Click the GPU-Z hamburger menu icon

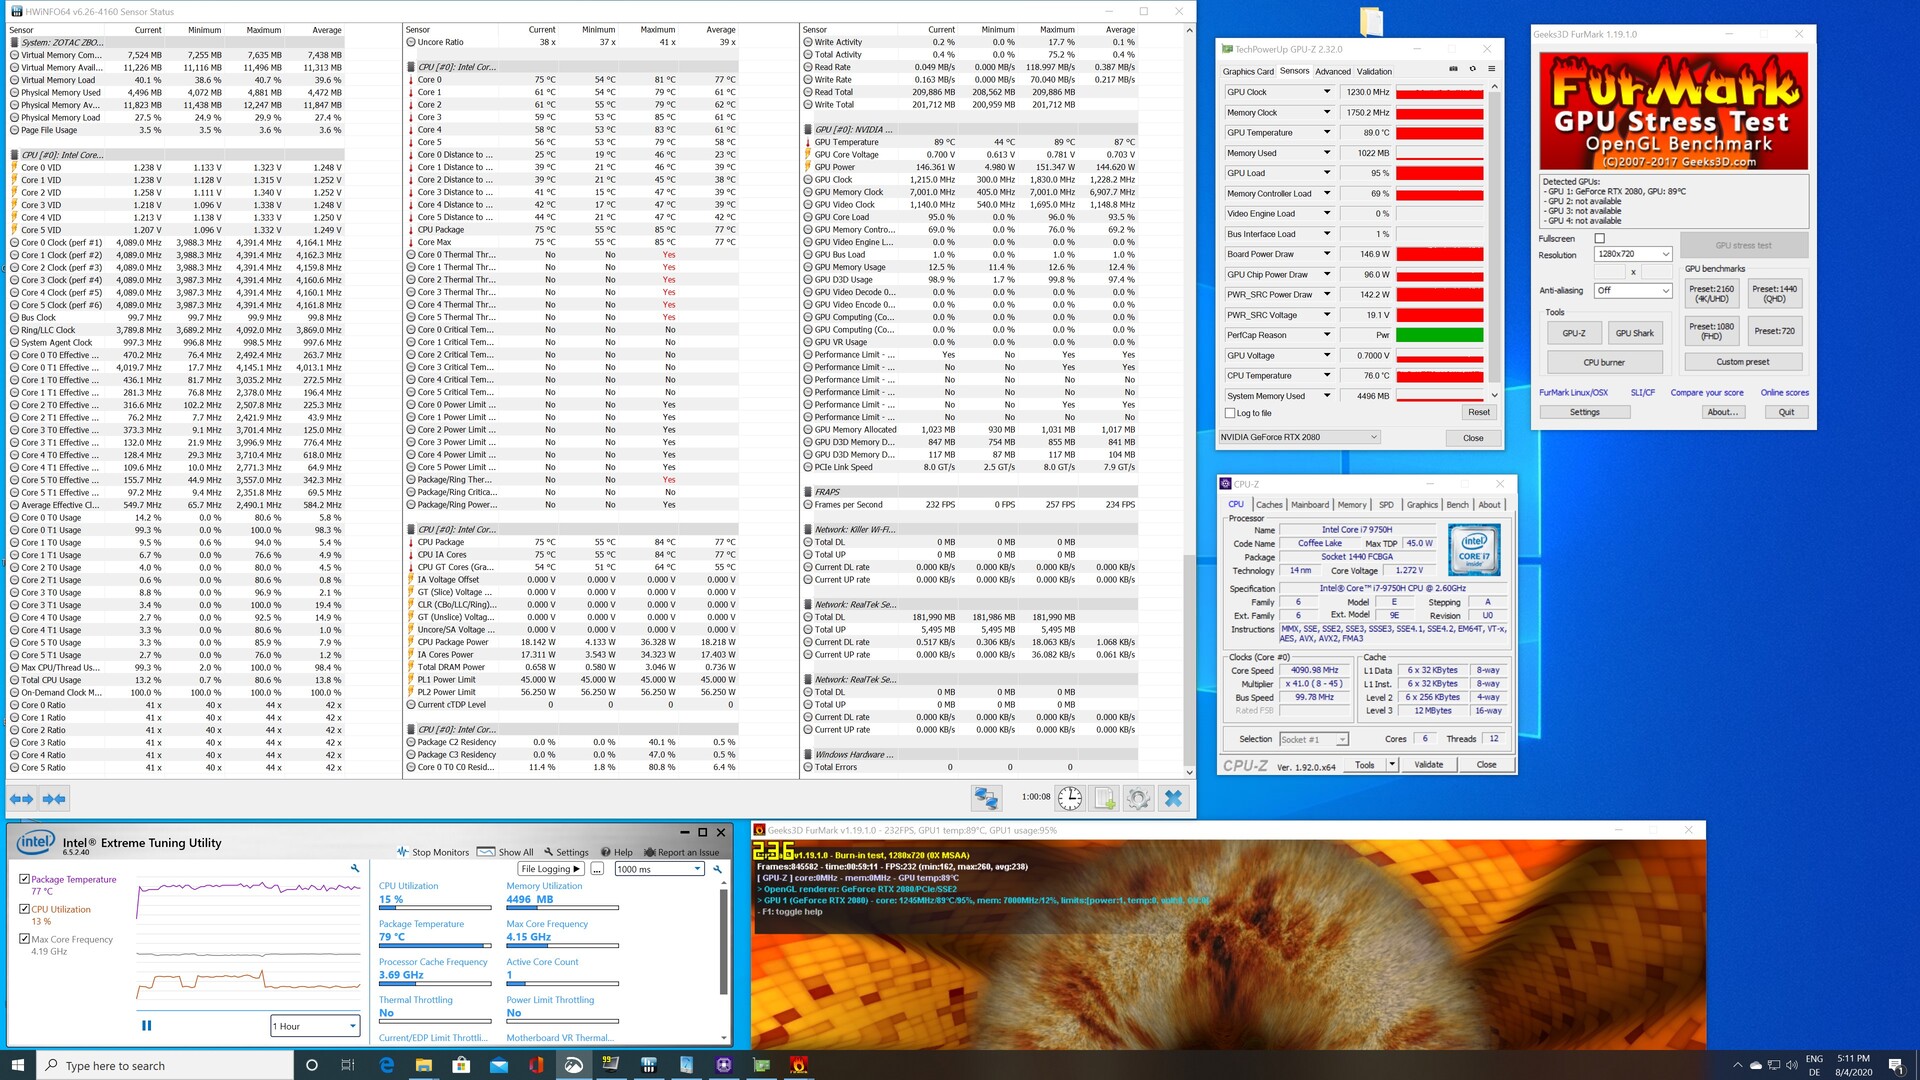click(x=1491, y=69)
